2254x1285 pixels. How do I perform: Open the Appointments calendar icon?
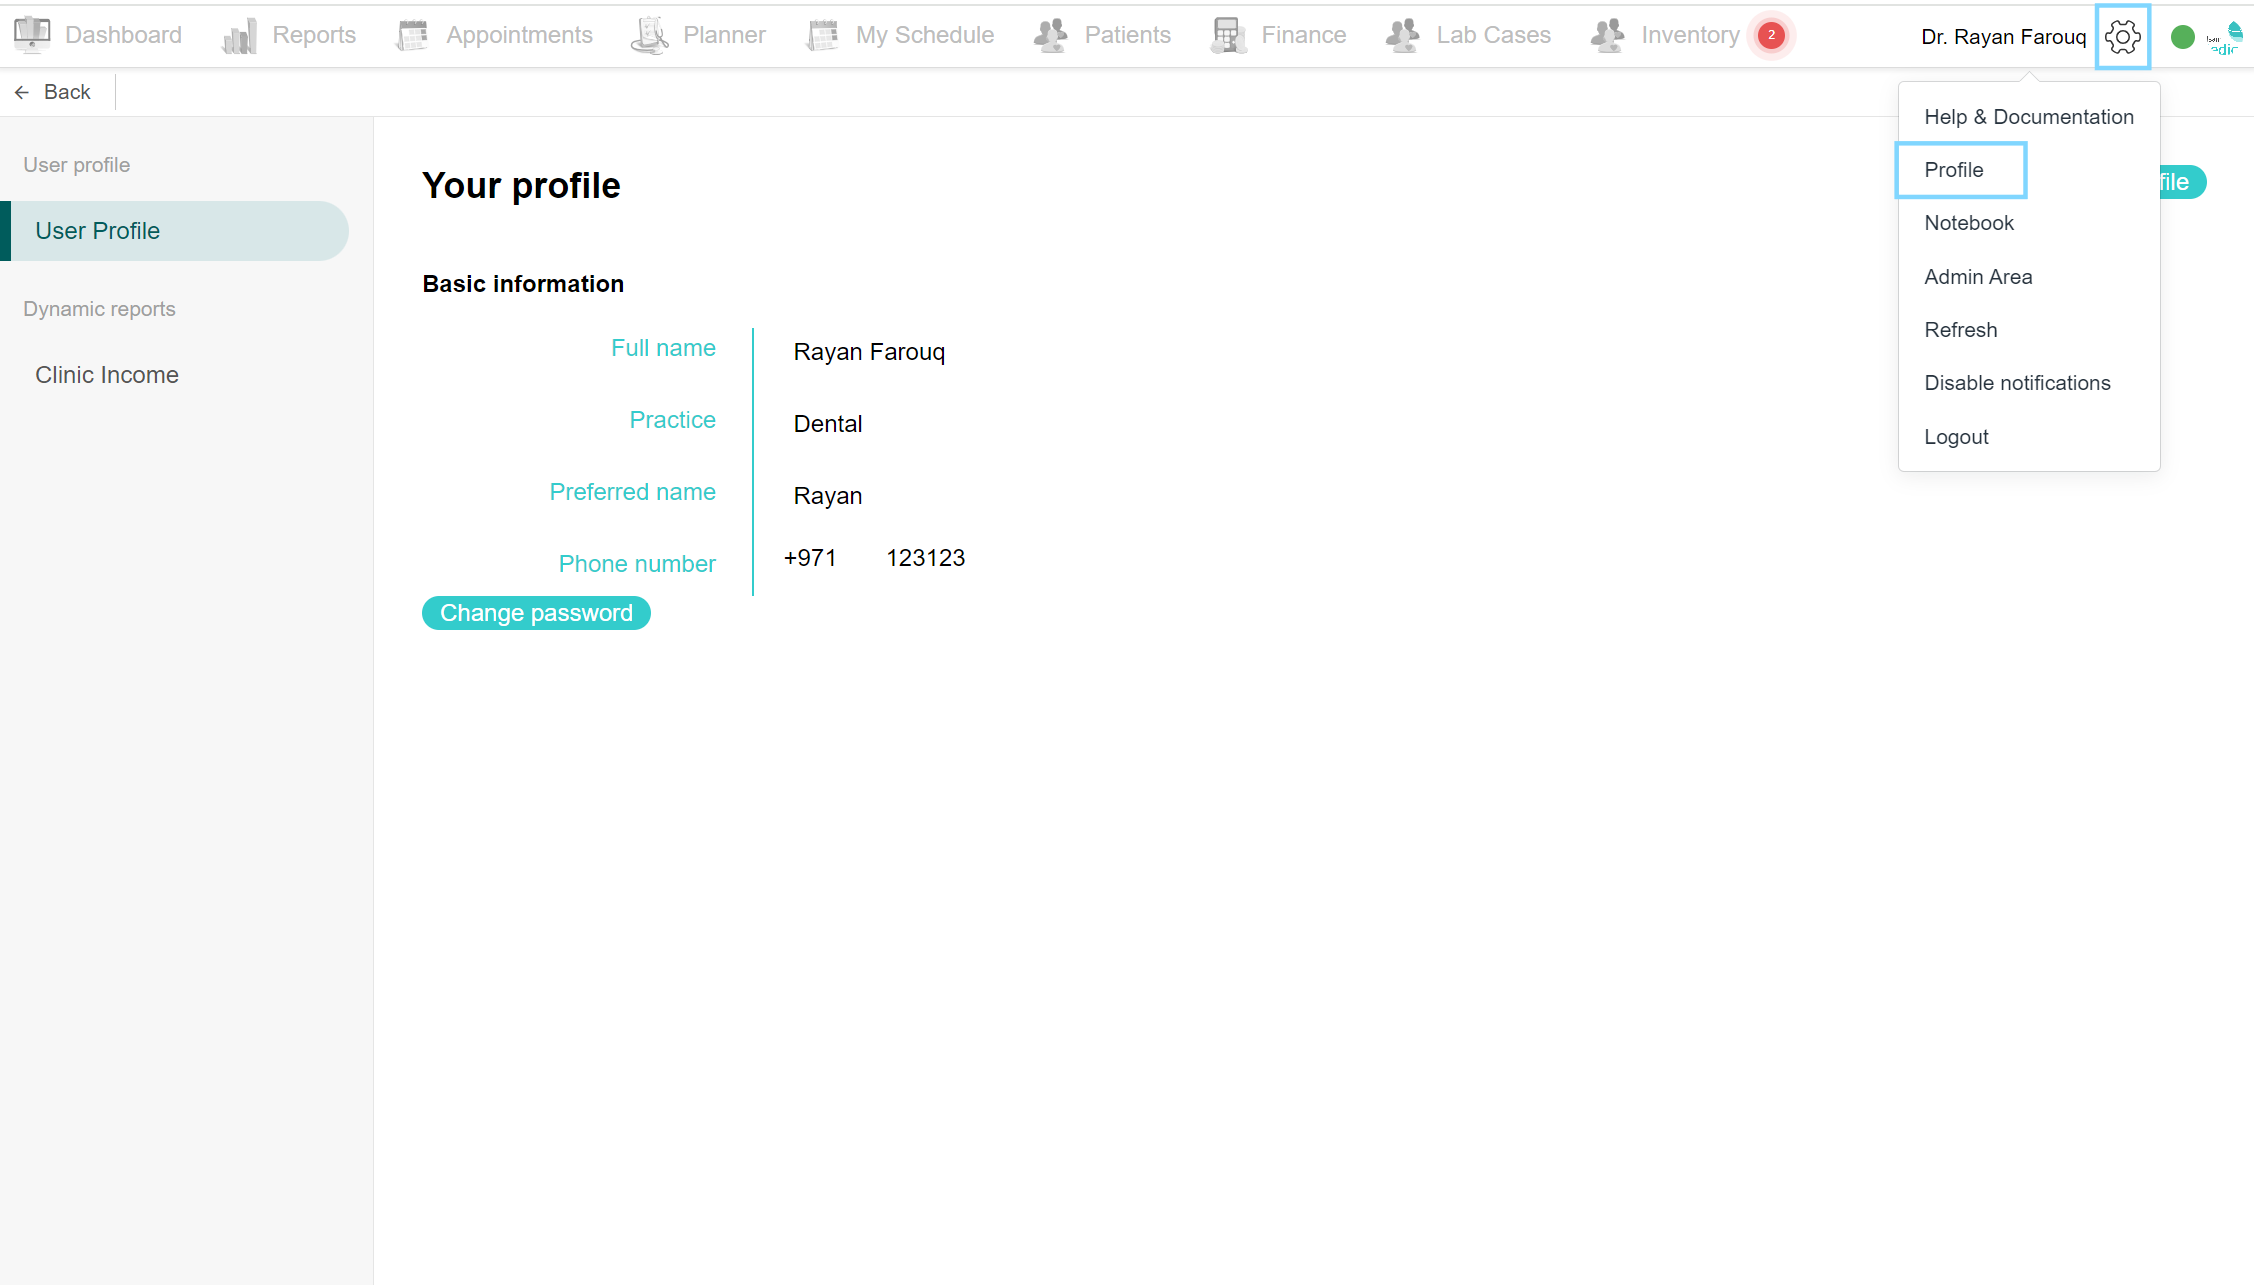pyautogui.click(x=412, y=35)
